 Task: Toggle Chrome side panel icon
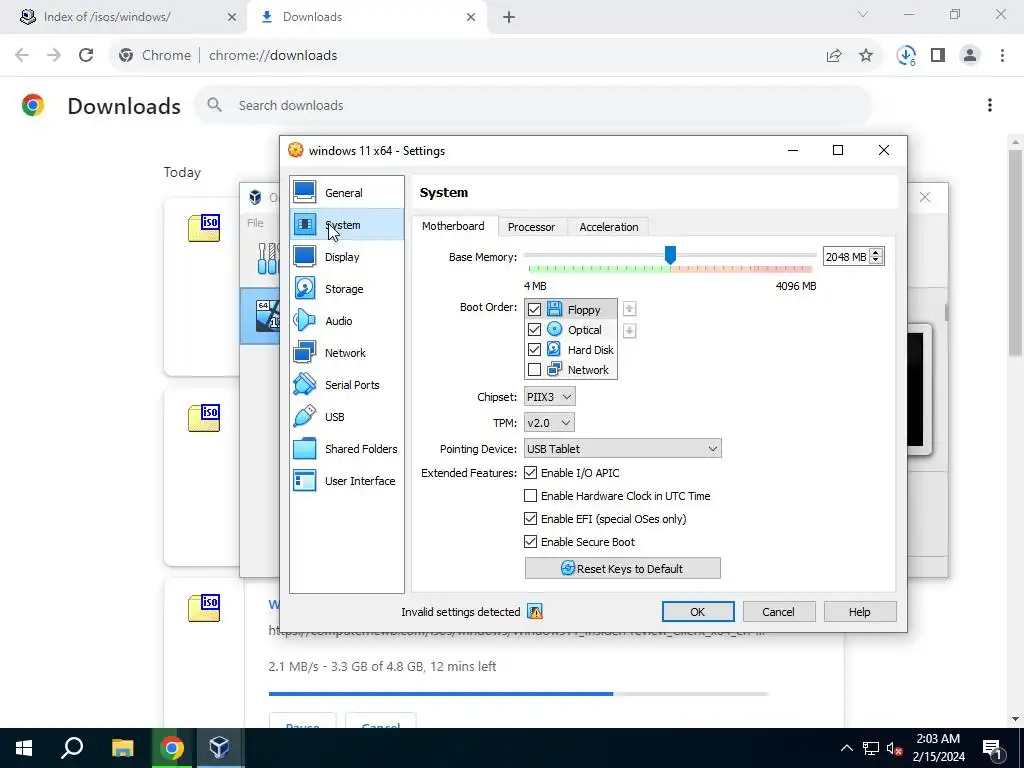938,56
